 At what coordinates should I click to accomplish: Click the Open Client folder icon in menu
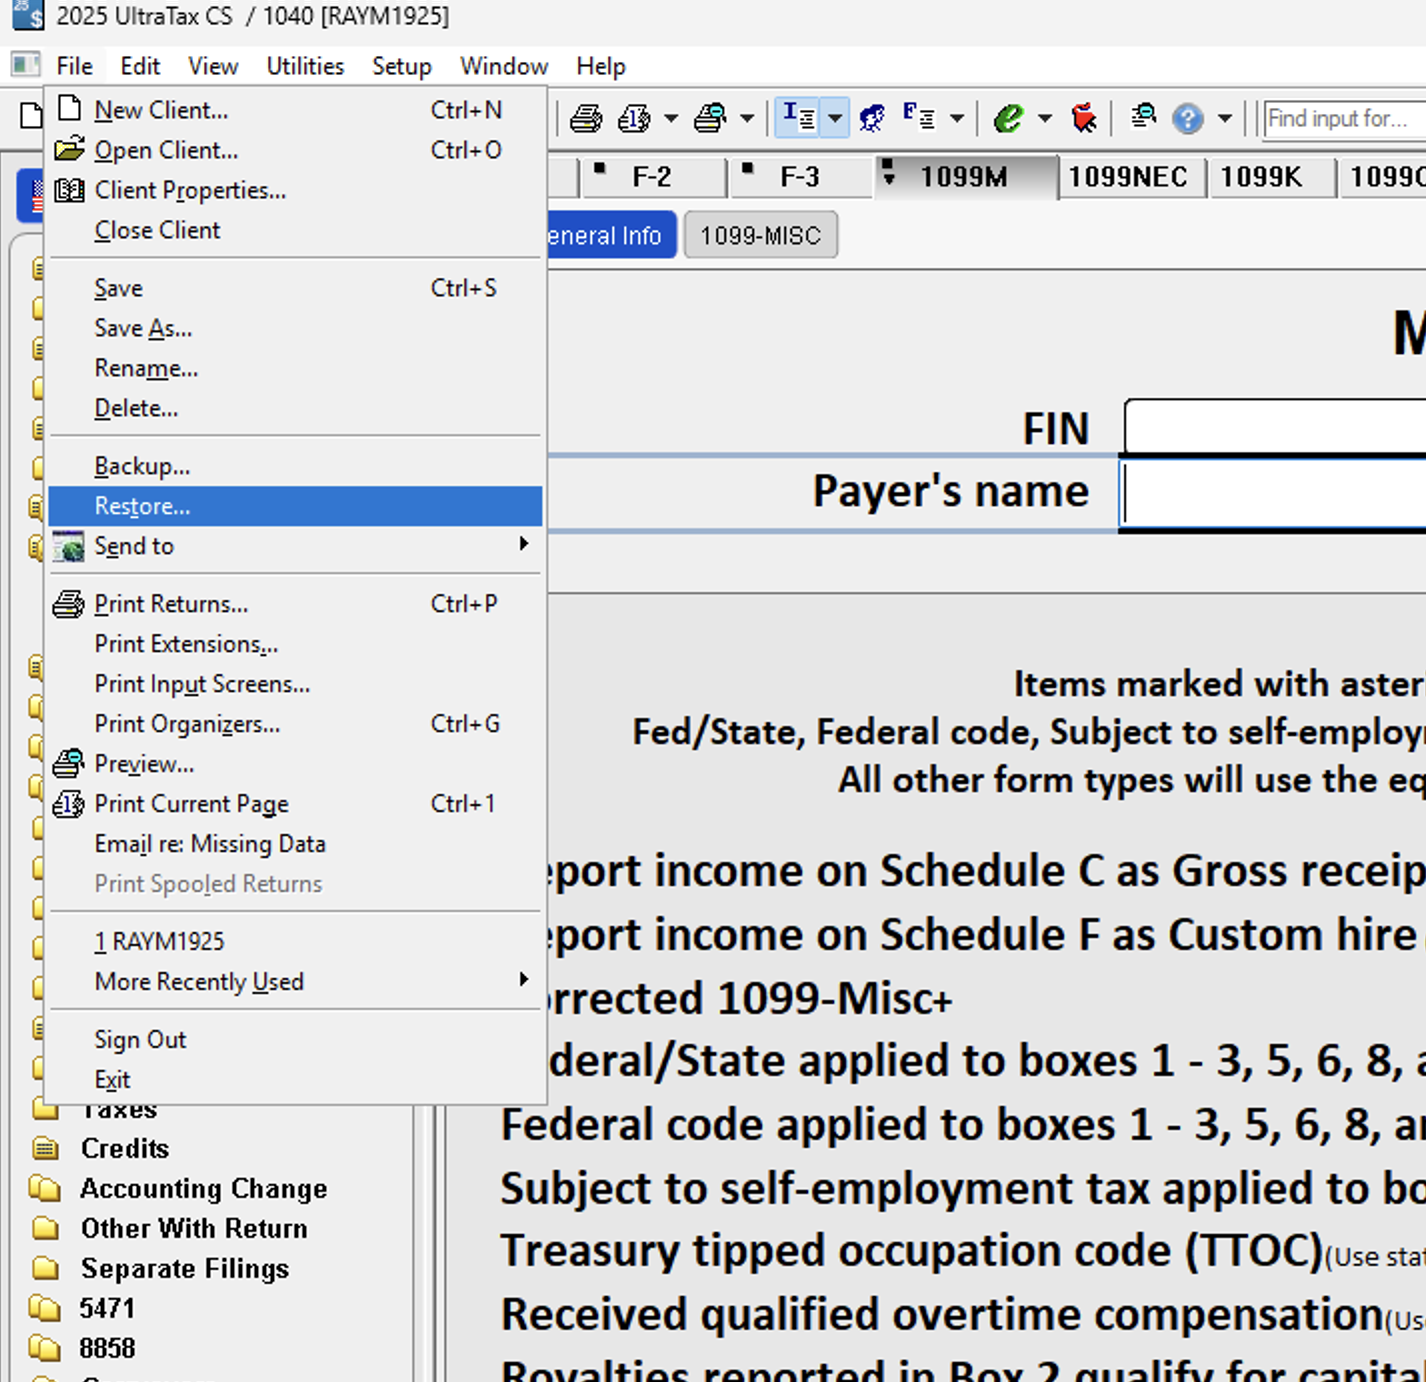(69, 150)
